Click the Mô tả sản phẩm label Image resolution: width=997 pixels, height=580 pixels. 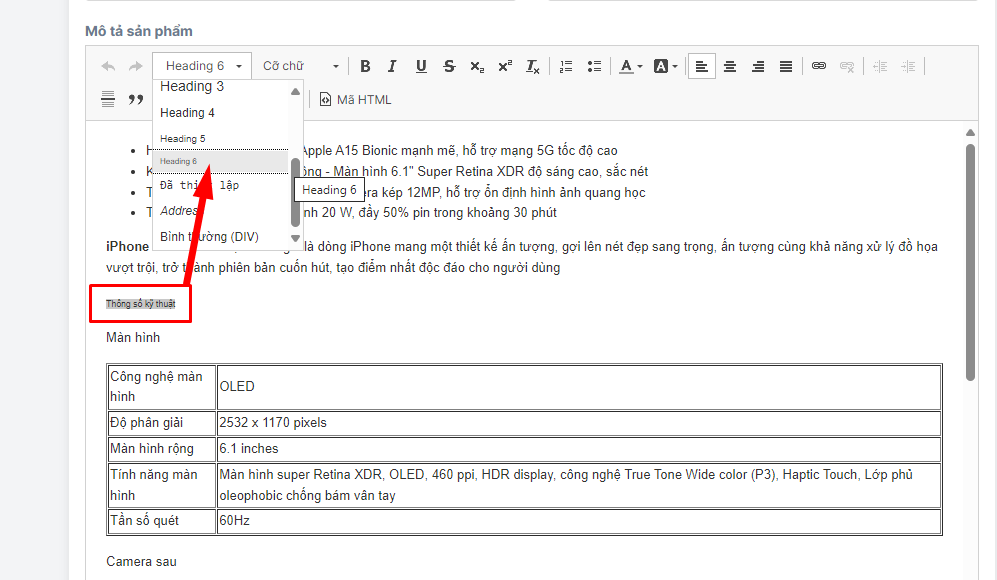[139, 31]
